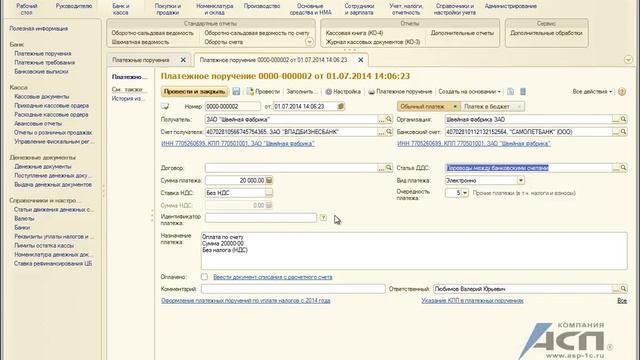Click Идентификатор платежа input field

pos(261,218)
